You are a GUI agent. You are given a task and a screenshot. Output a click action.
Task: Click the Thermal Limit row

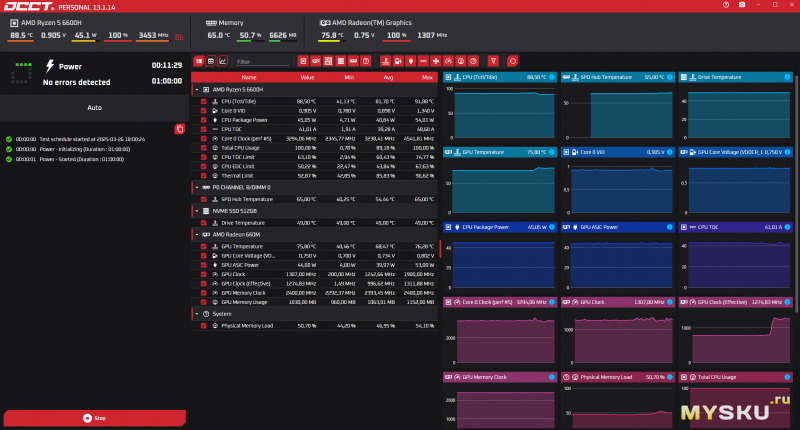[x=315, y=176]
